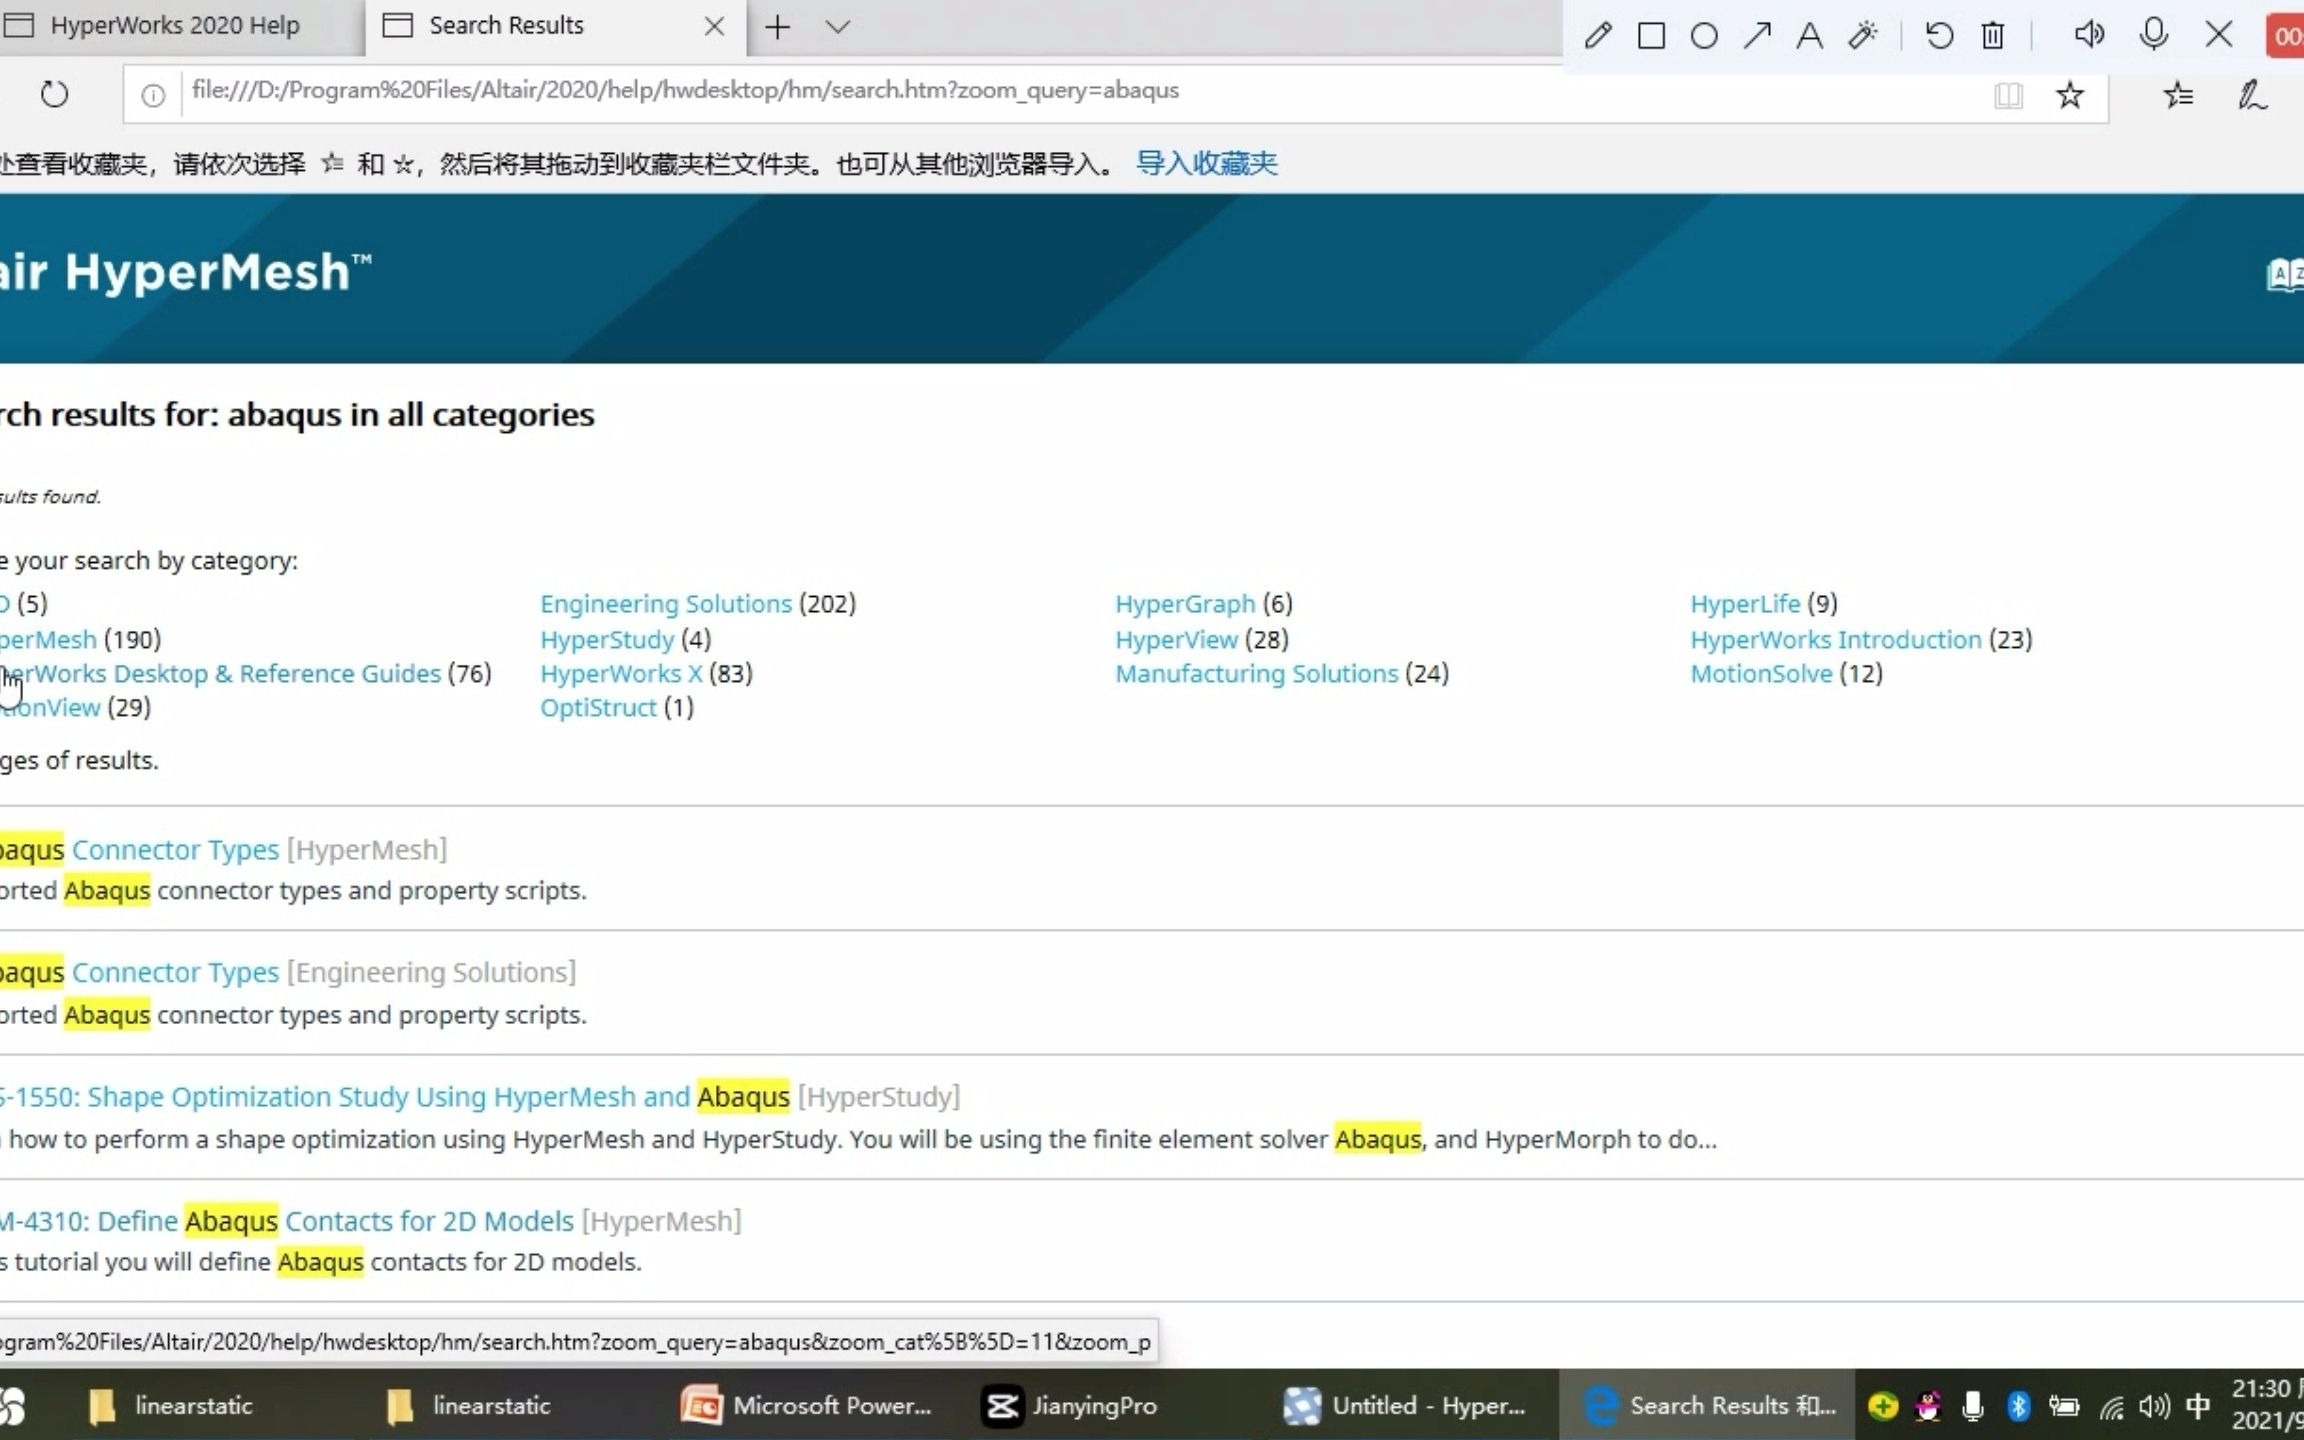Filter results by Engineering Solutions

[x=666, y=604]
